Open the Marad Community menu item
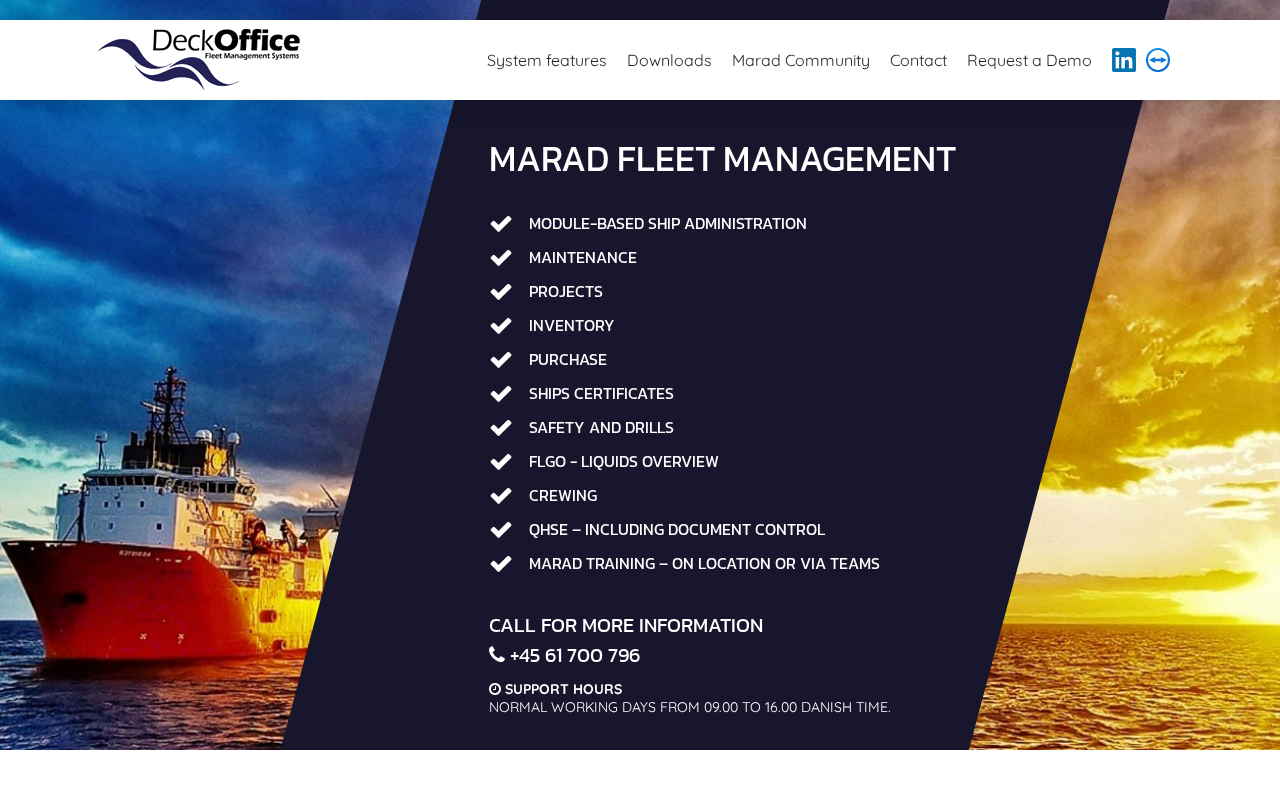1280x800 pixels. pos(801,60)
